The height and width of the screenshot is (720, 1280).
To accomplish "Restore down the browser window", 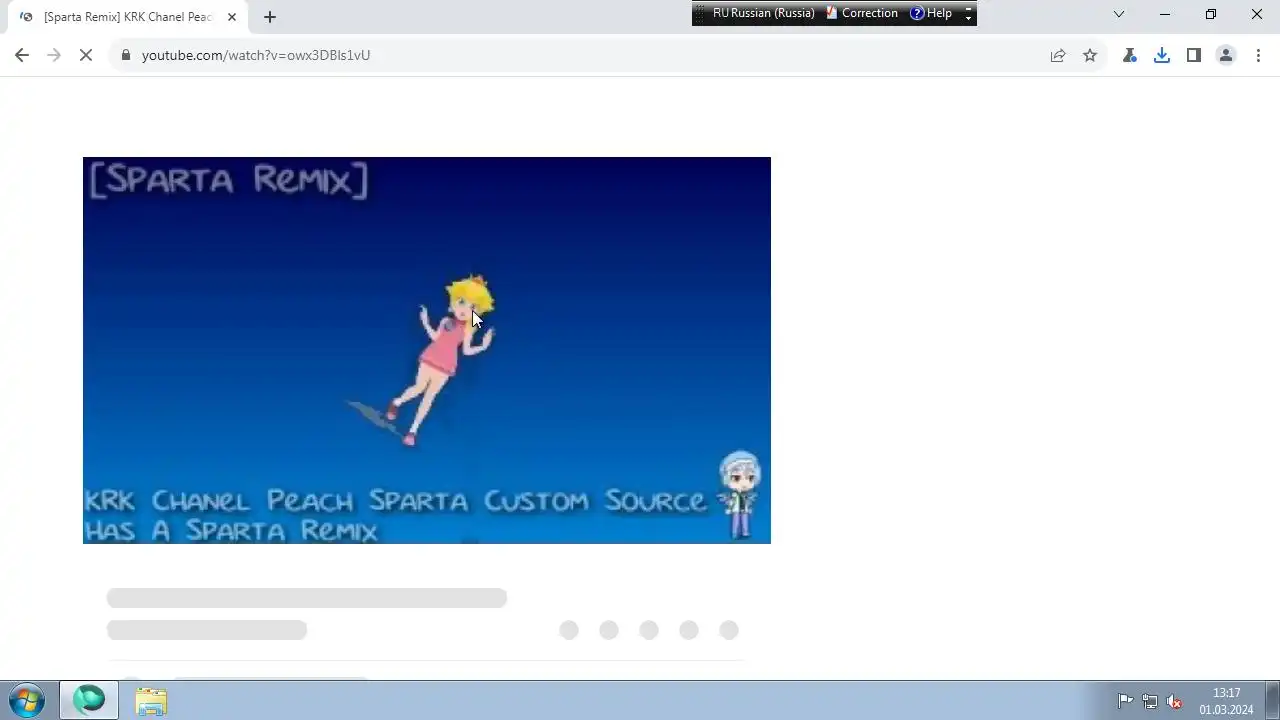I will point(1211,14).
